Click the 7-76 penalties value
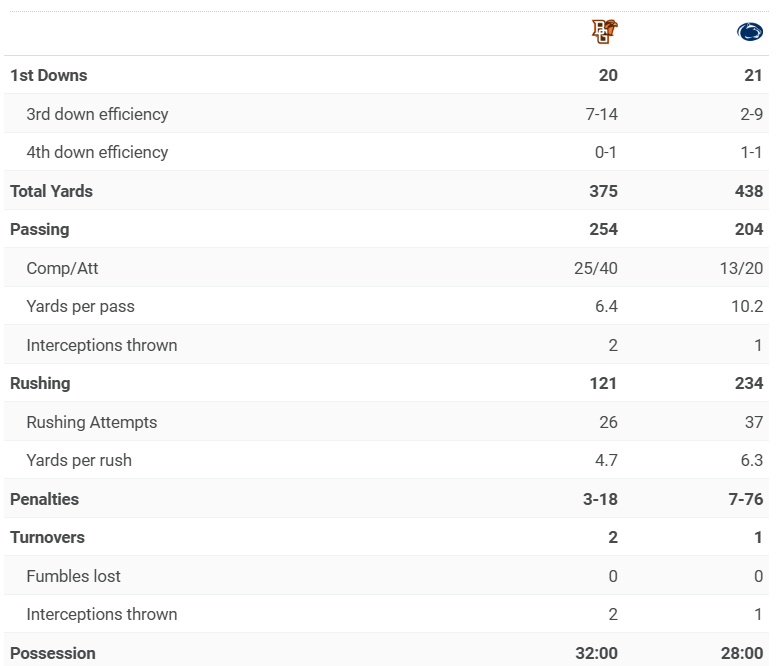The width and height of the screenshot is (782, 666). click(746, 499)
